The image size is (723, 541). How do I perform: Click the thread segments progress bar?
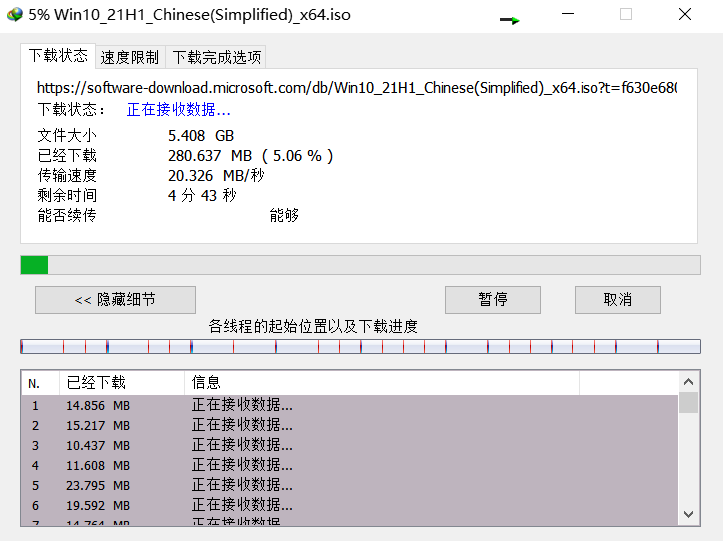click(x=360, y=346)
